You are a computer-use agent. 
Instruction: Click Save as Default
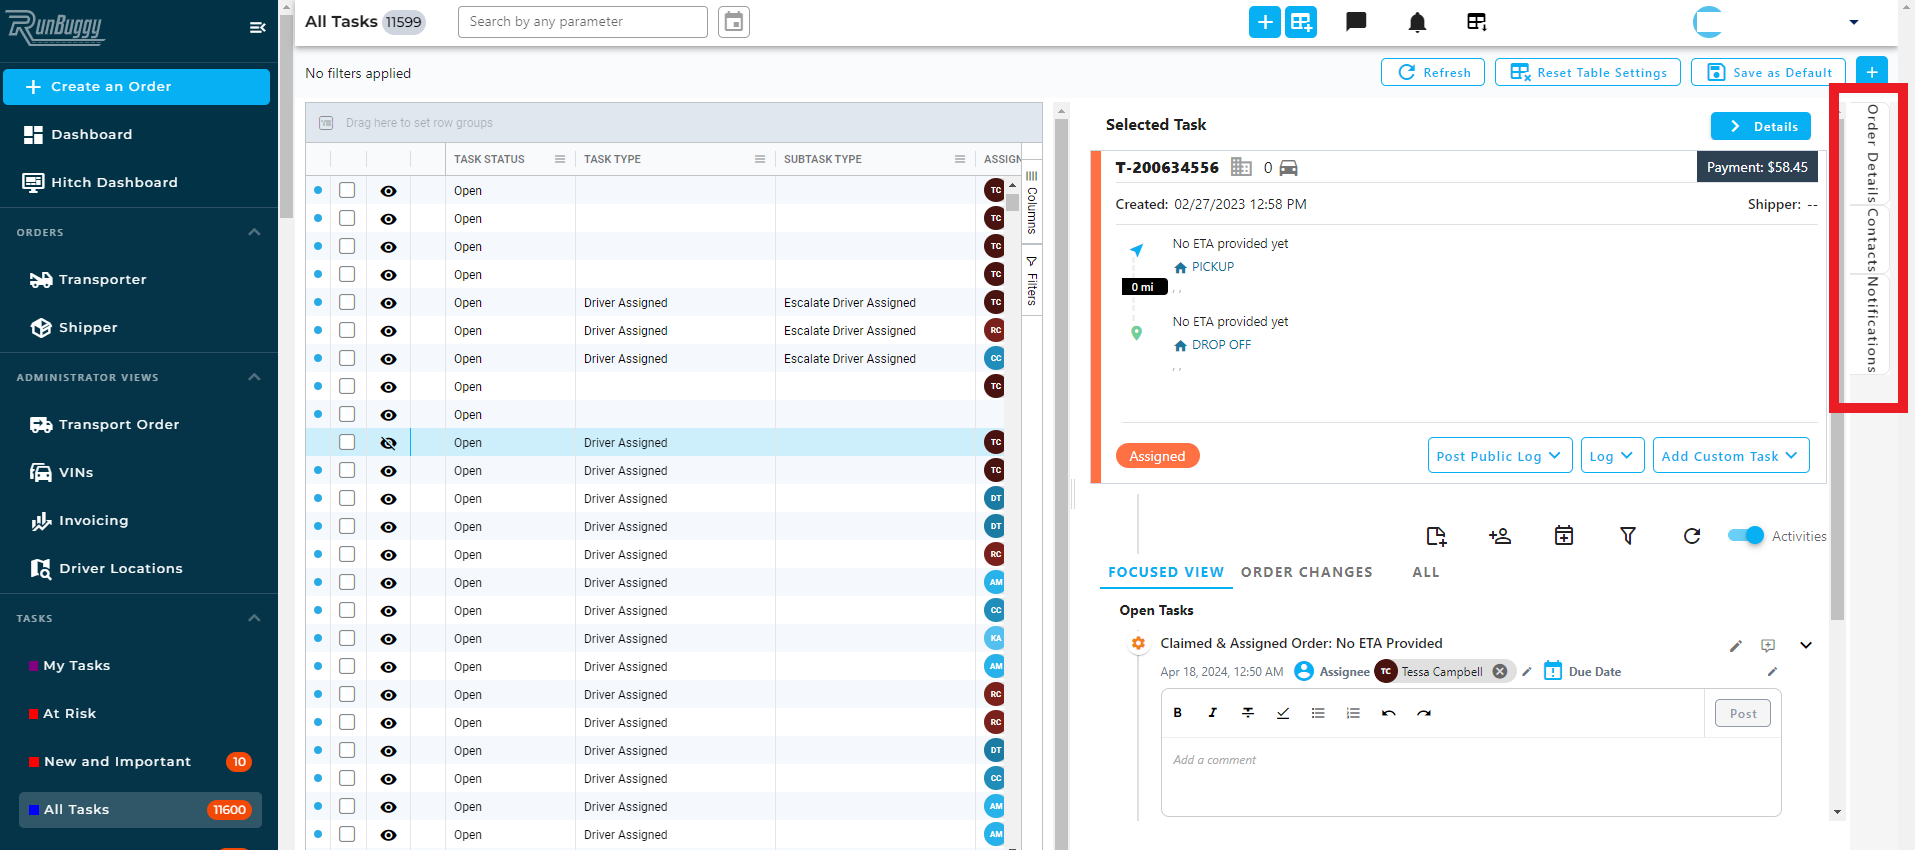point(1769,72)
